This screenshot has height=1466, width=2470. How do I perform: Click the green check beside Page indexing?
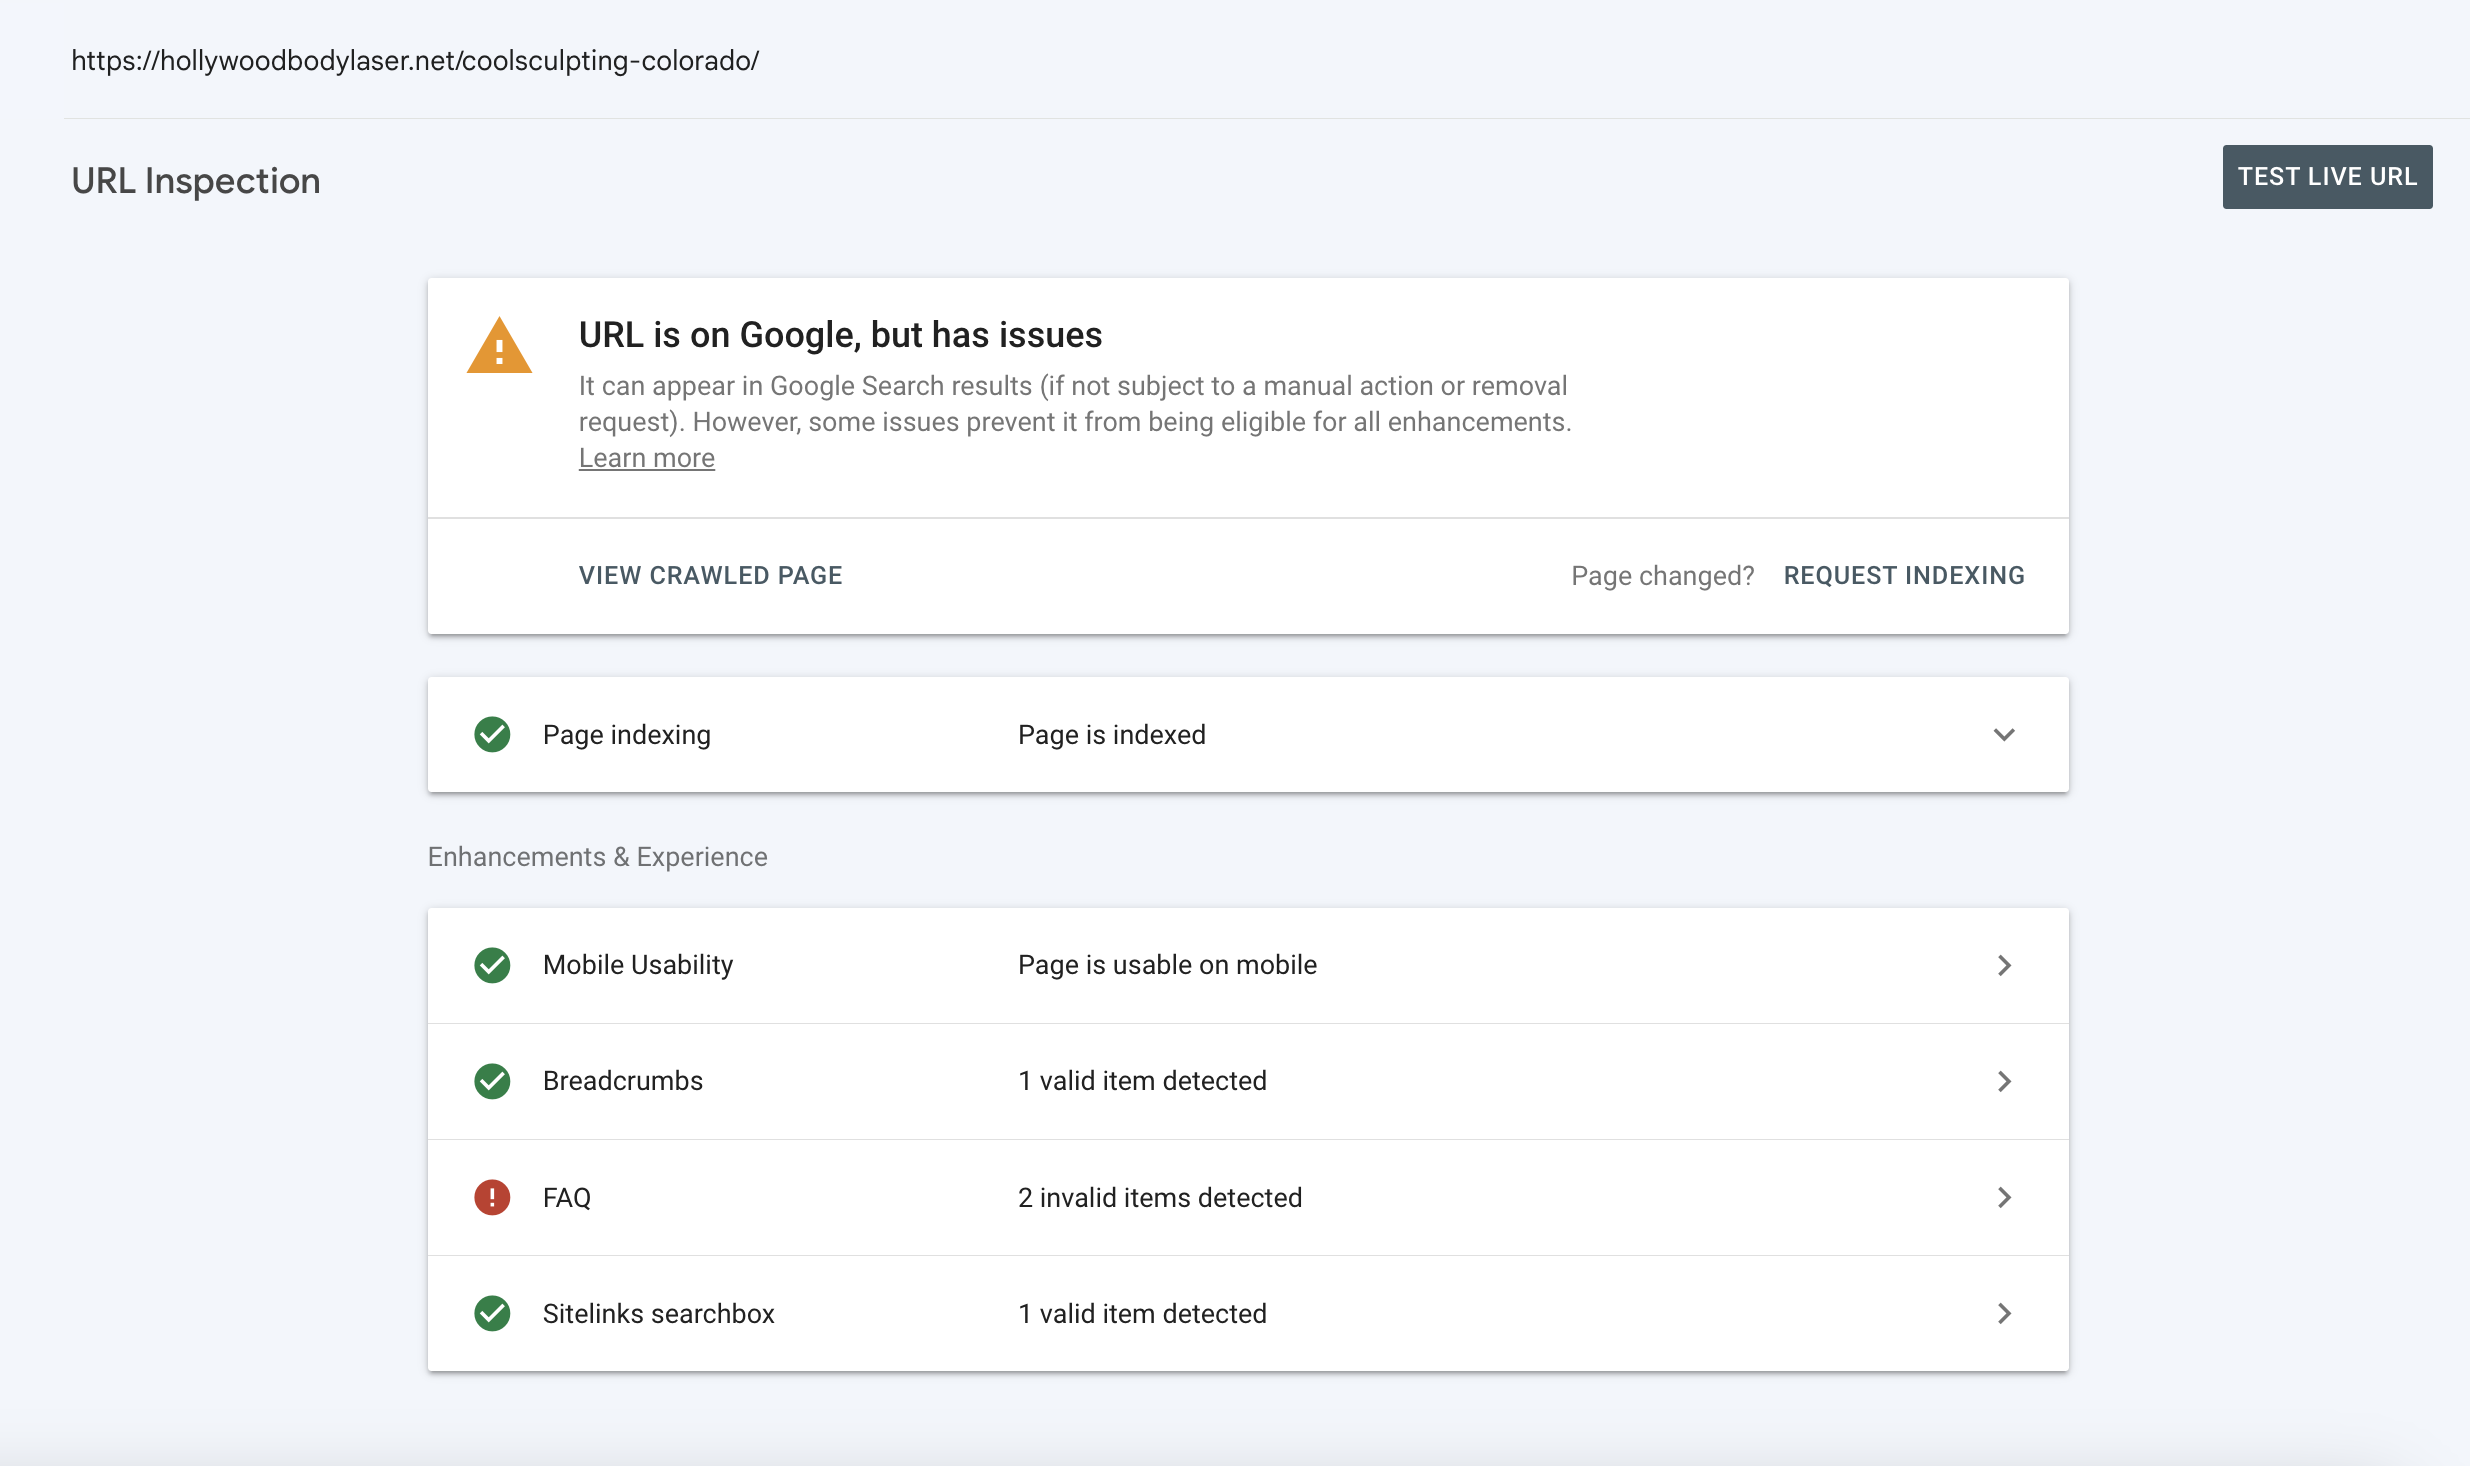pyautogui.click(x=492, y=734)
